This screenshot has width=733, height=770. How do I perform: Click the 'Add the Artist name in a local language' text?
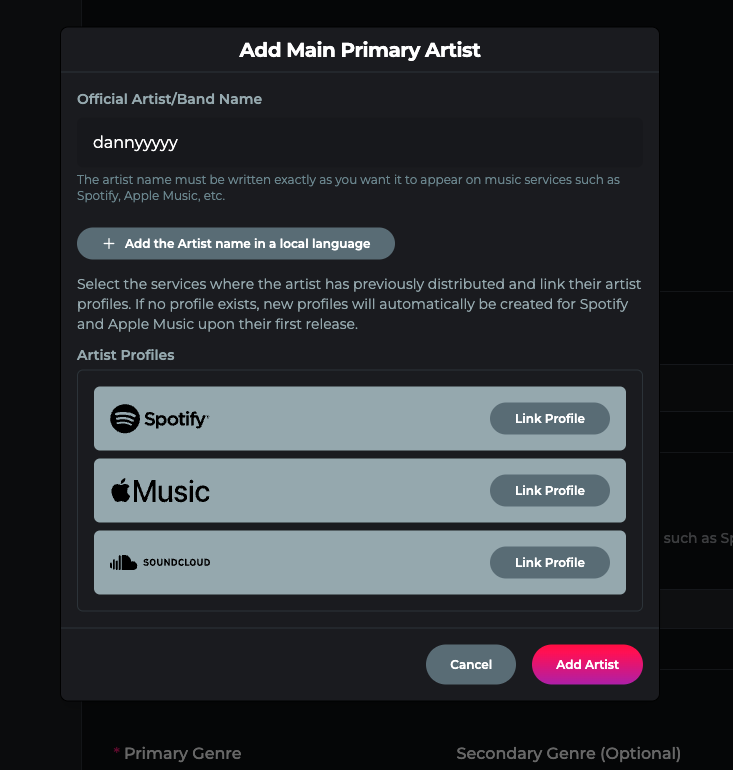(x=247, y=244)
